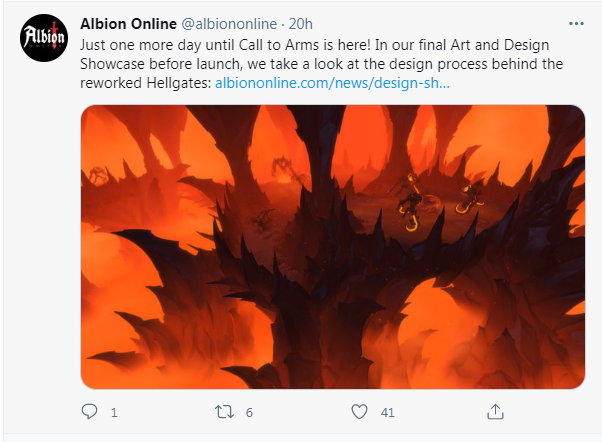
Task: Like the tweet with the heart icon
Action: click(359, 412)
